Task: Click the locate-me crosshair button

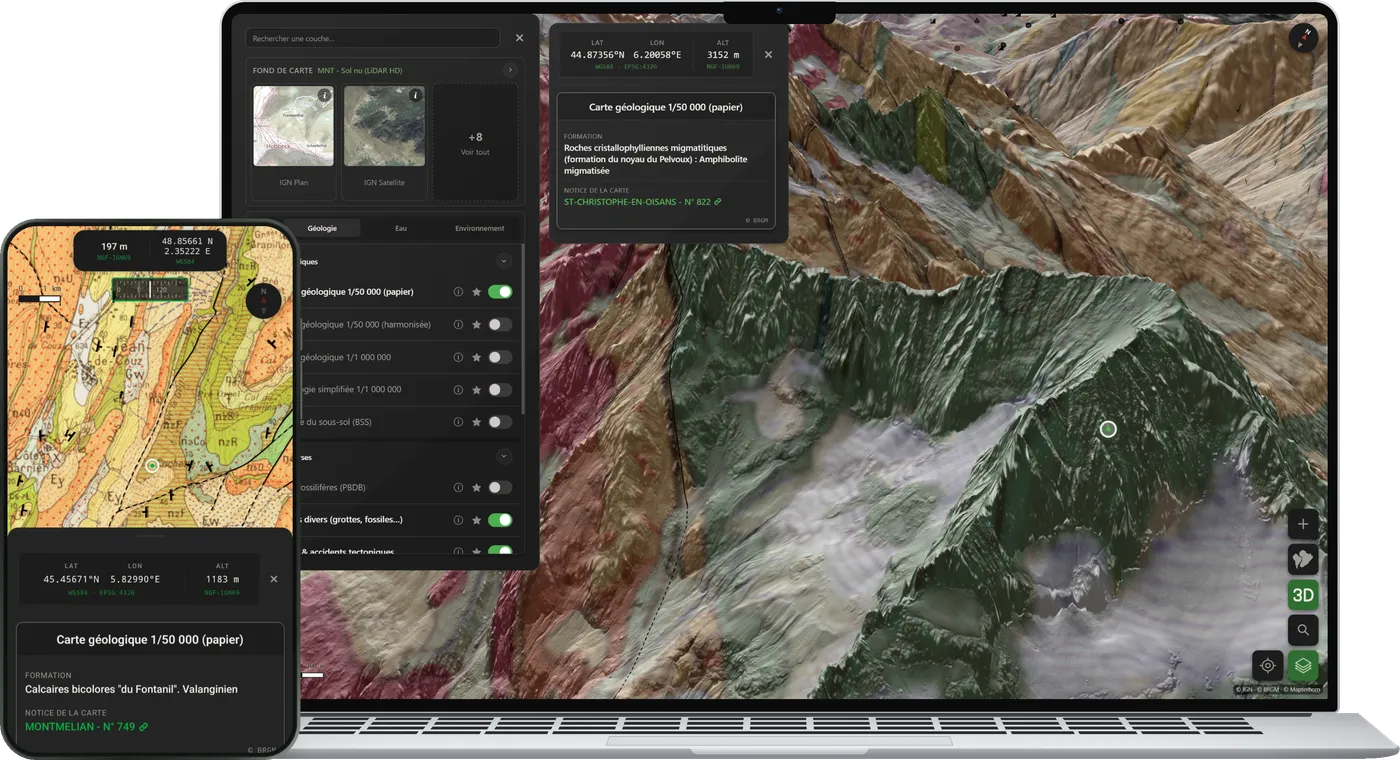Action: pos(1267,665)
